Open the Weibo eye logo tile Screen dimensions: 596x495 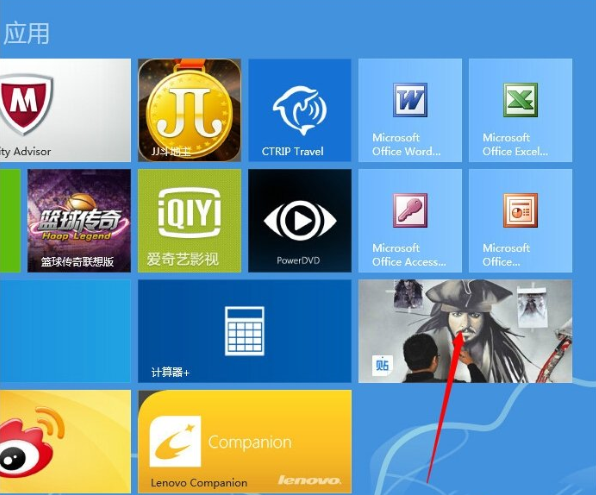65,441
